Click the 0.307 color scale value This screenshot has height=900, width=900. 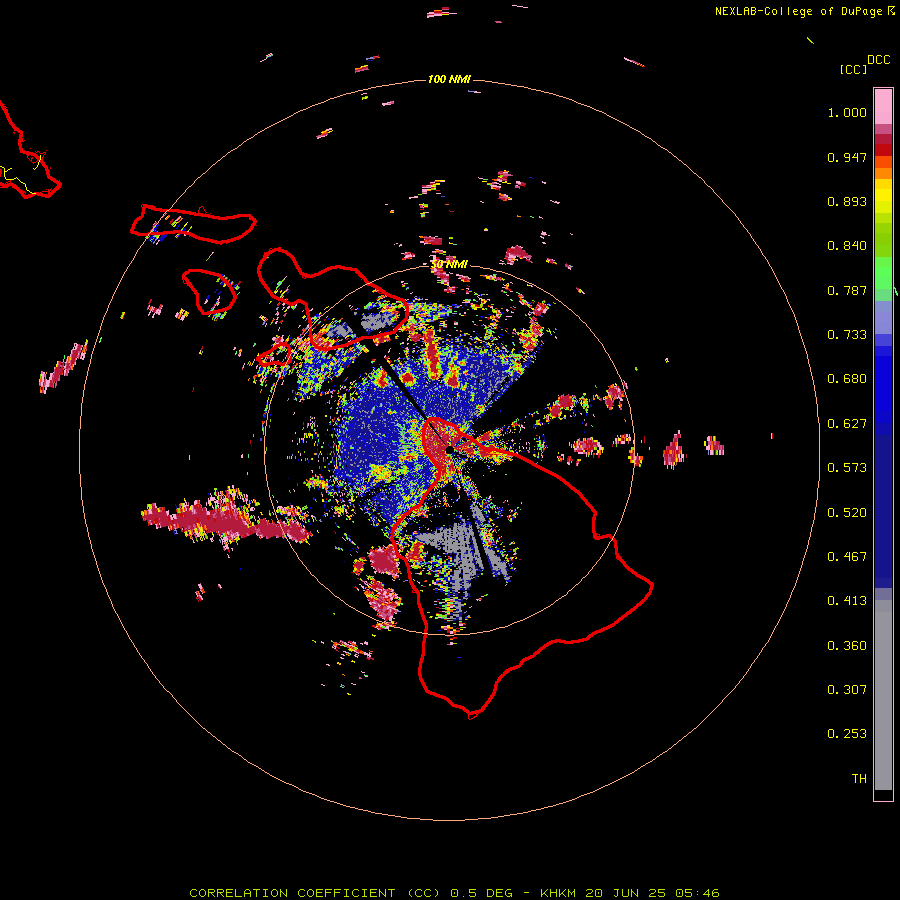[847, 690]
